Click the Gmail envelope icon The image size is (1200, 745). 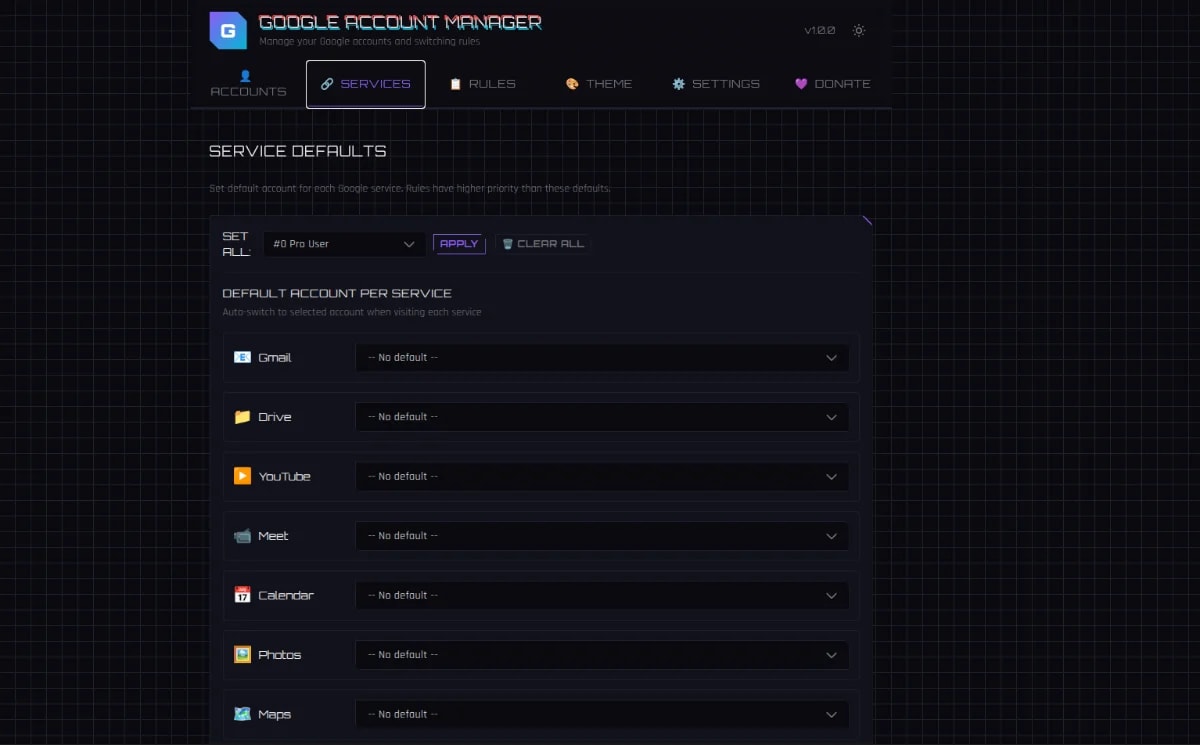(242, 357)
